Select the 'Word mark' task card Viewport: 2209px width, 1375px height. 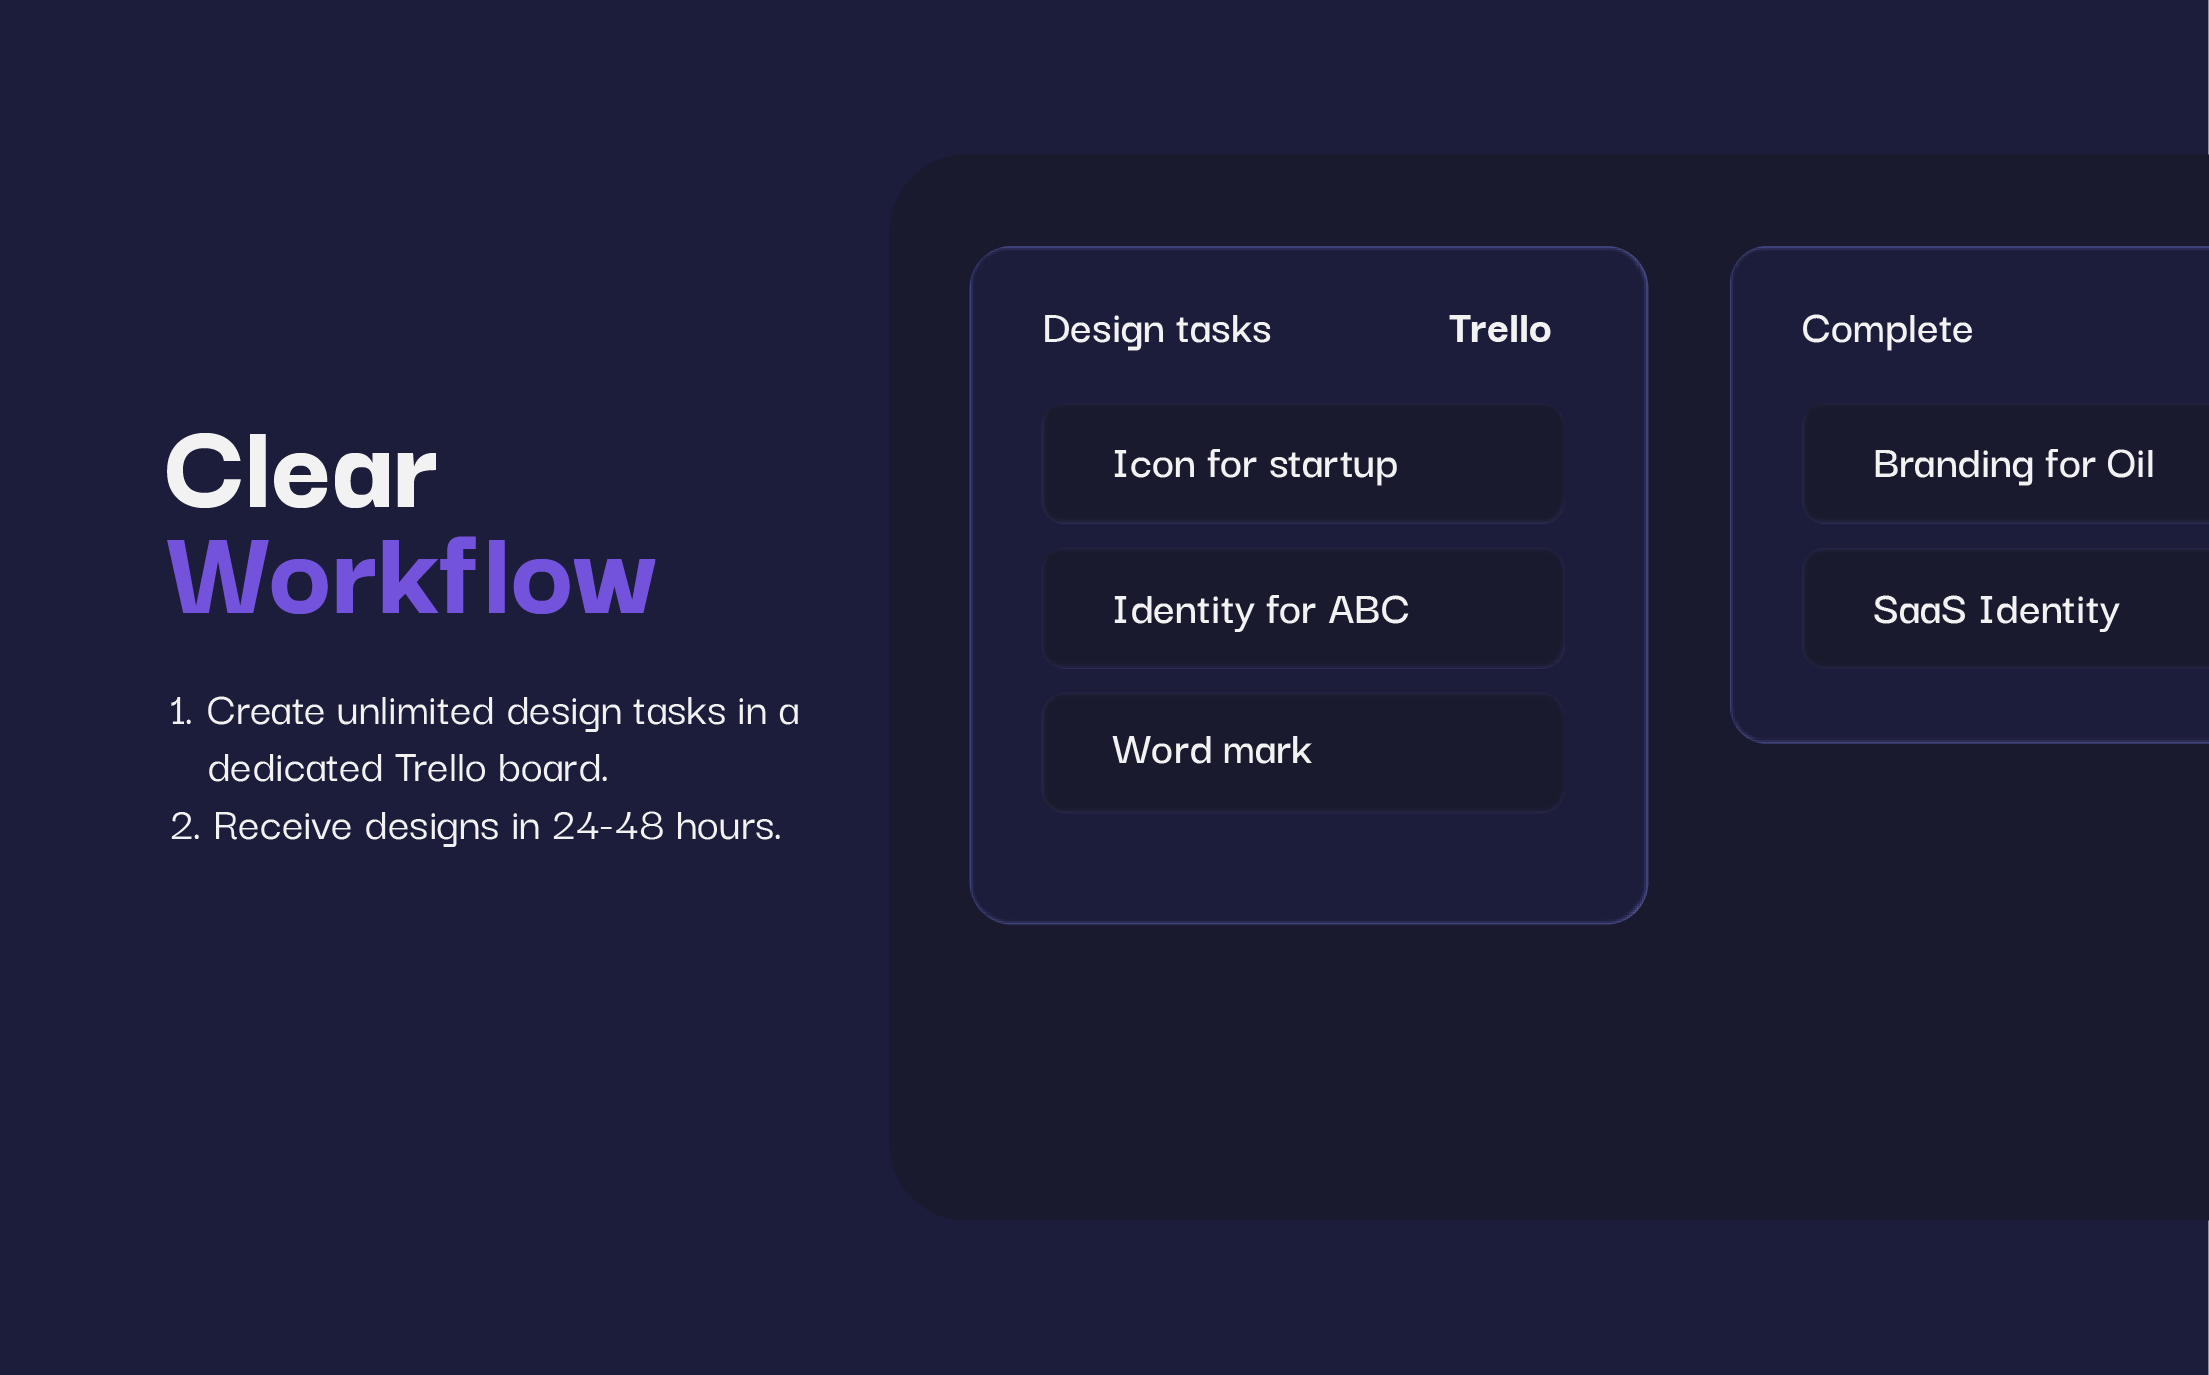coord(1302,751)
